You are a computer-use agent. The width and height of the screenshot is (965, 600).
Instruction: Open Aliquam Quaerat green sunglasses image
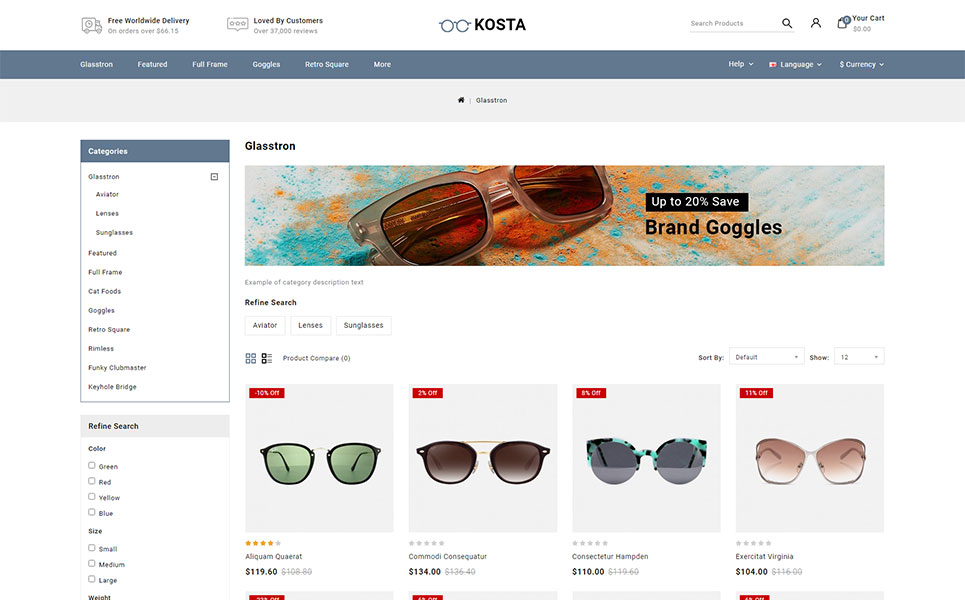coord(319,458)
